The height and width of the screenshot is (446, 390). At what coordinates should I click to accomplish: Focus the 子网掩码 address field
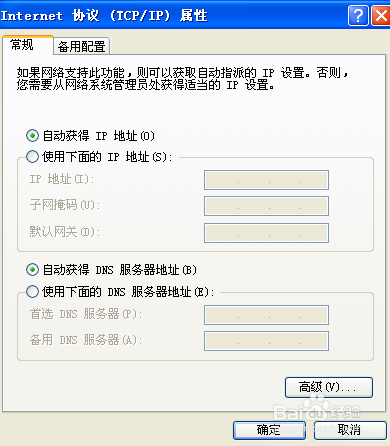point(266,206)
